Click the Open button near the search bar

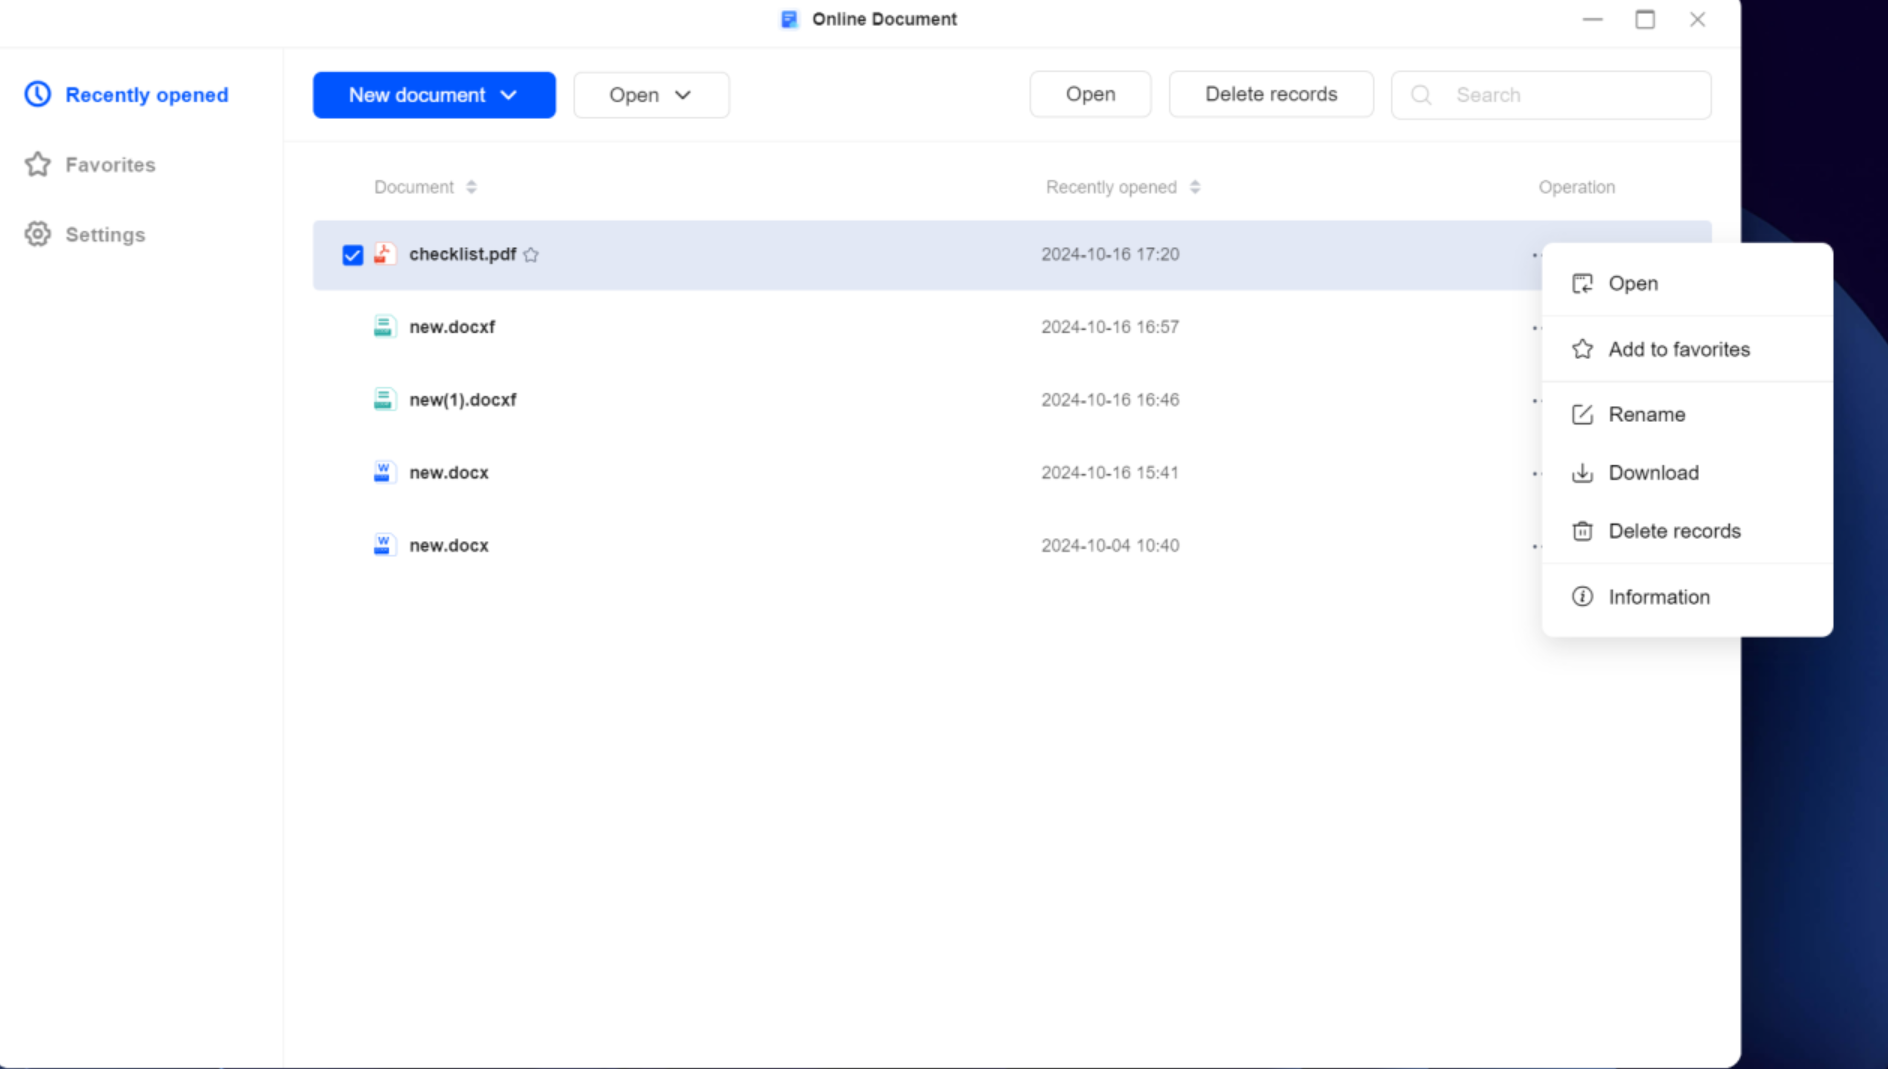click(x=1090, y=94)
